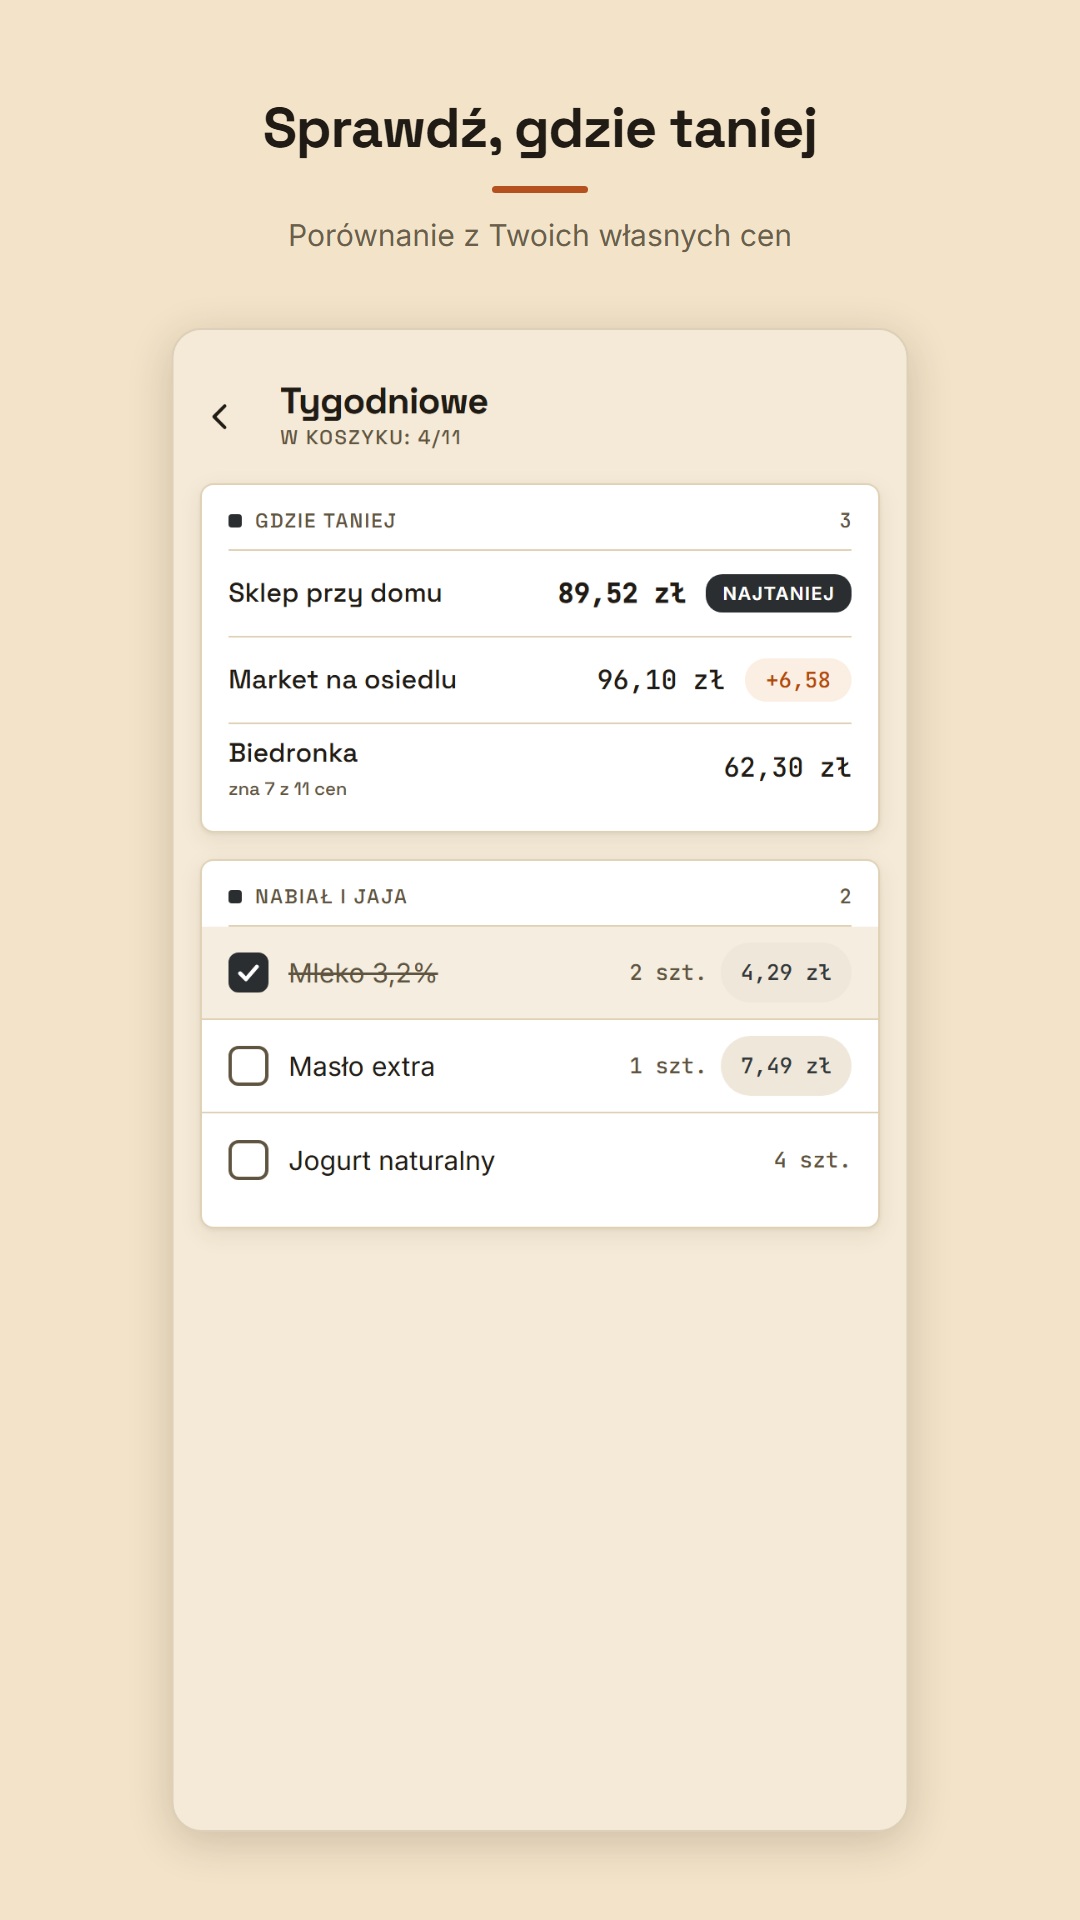Collapse the NABIAŁ I JAJA section header

(x=540, y=896)
